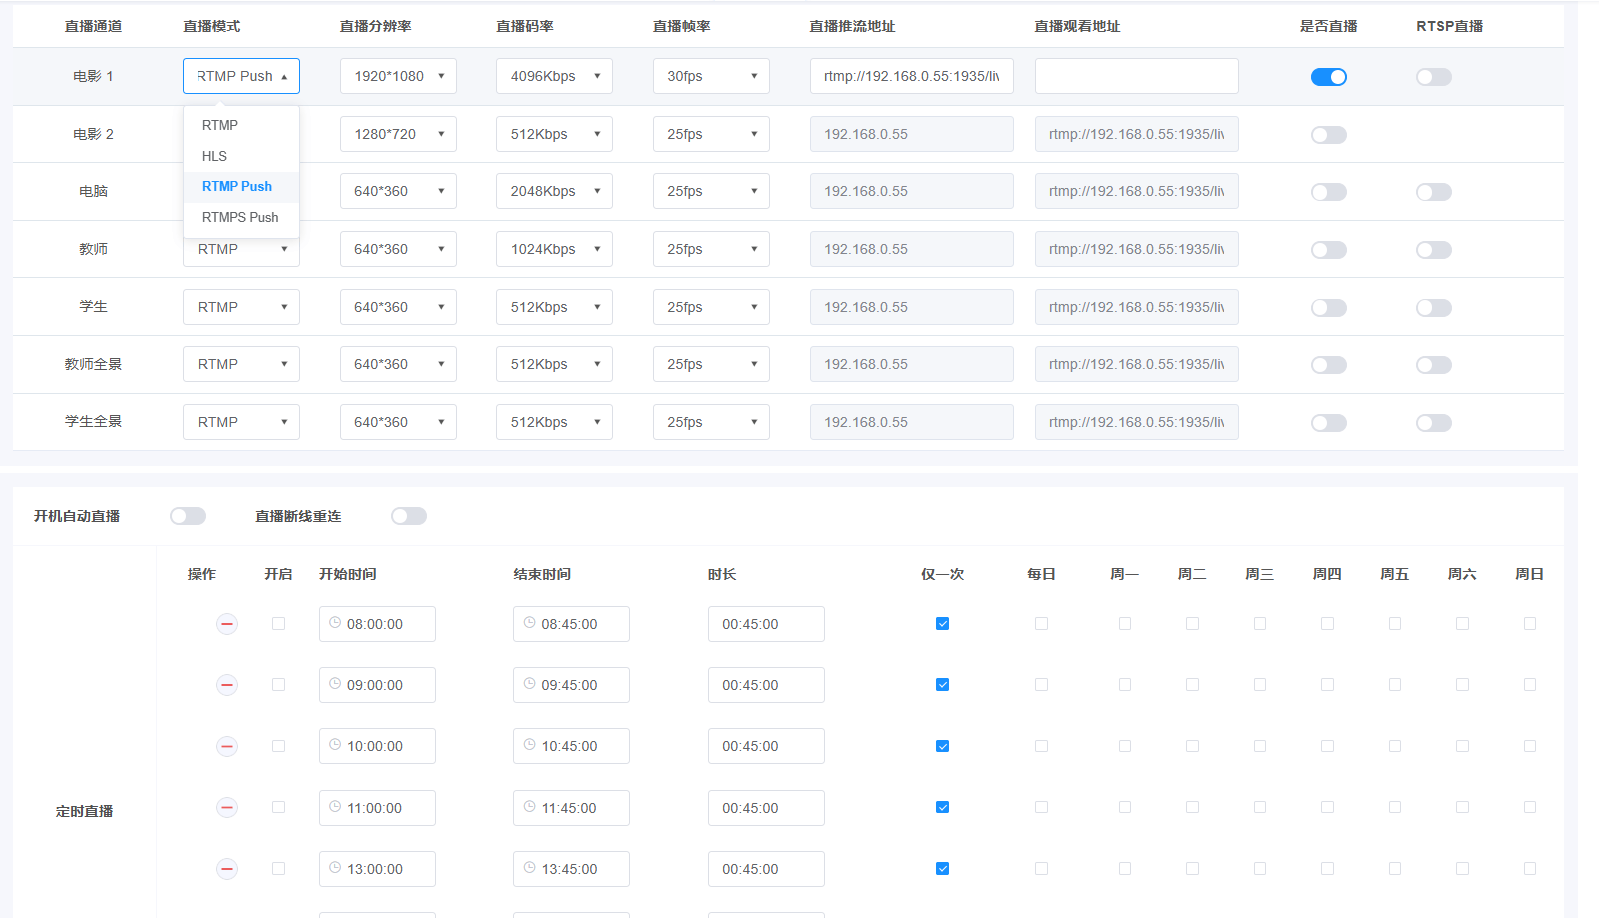Viewport: 1599px width, 918px height.
Task: Remove the 11:00:00 scheduled broadcast row
Action: (x=227, y=808)
